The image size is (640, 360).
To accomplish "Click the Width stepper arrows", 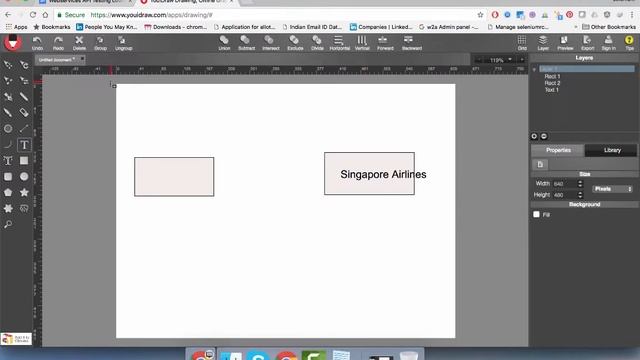I will (x=580, y=184).
